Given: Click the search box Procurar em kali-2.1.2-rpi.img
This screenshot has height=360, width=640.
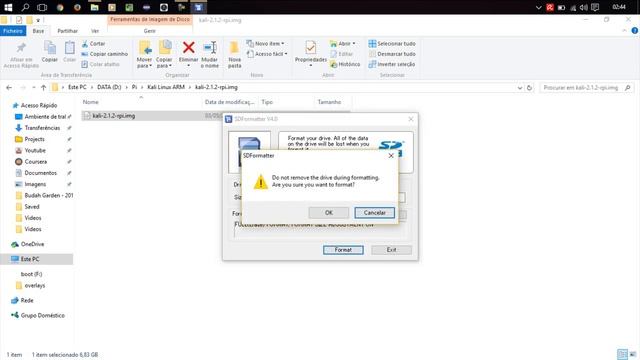Looking at the screenshot, I should (x=586, y=88).
